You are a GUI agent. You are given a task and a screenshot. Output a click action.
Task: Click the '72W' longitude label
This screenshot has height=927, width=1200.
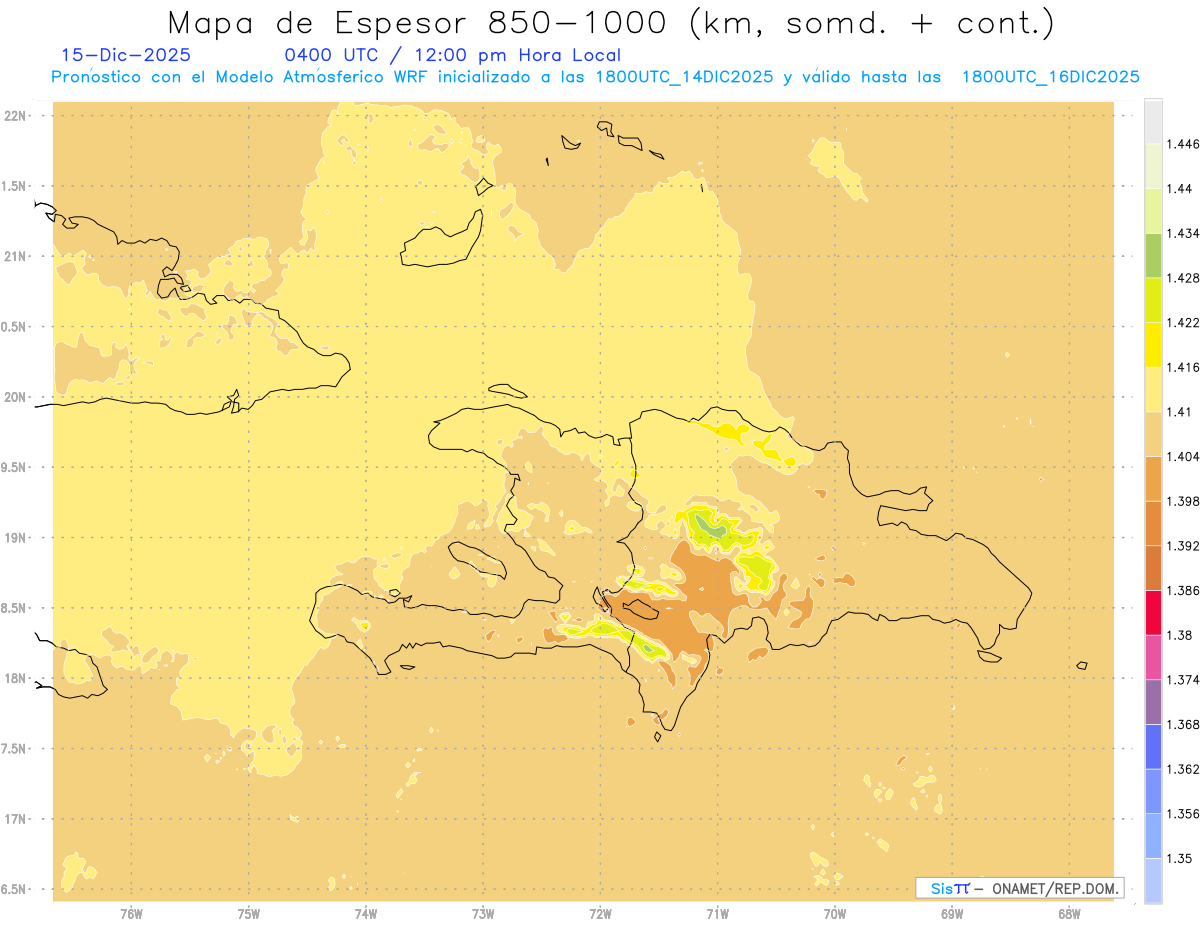click(x=601, y=914)
